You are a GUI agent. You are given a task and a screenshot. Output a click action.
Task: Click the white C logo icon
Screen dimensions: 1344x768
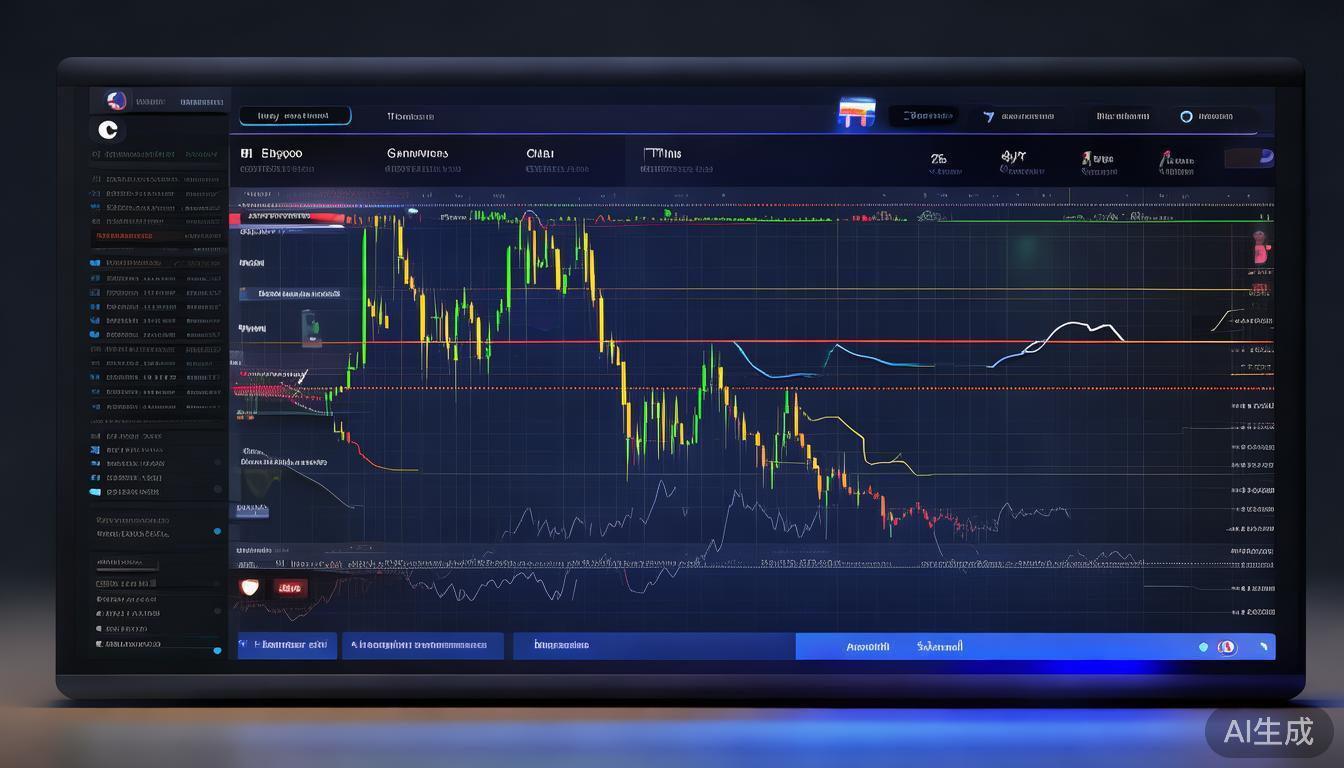point(109,130)
